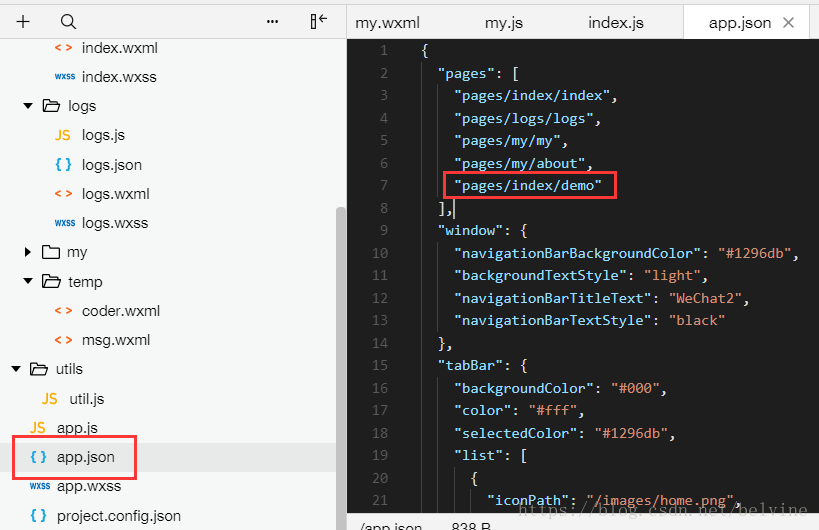Click the JS icon beside logs.js
Image resolution: width=819 pixels, height=530 pixels.
[x=62, y=136]
